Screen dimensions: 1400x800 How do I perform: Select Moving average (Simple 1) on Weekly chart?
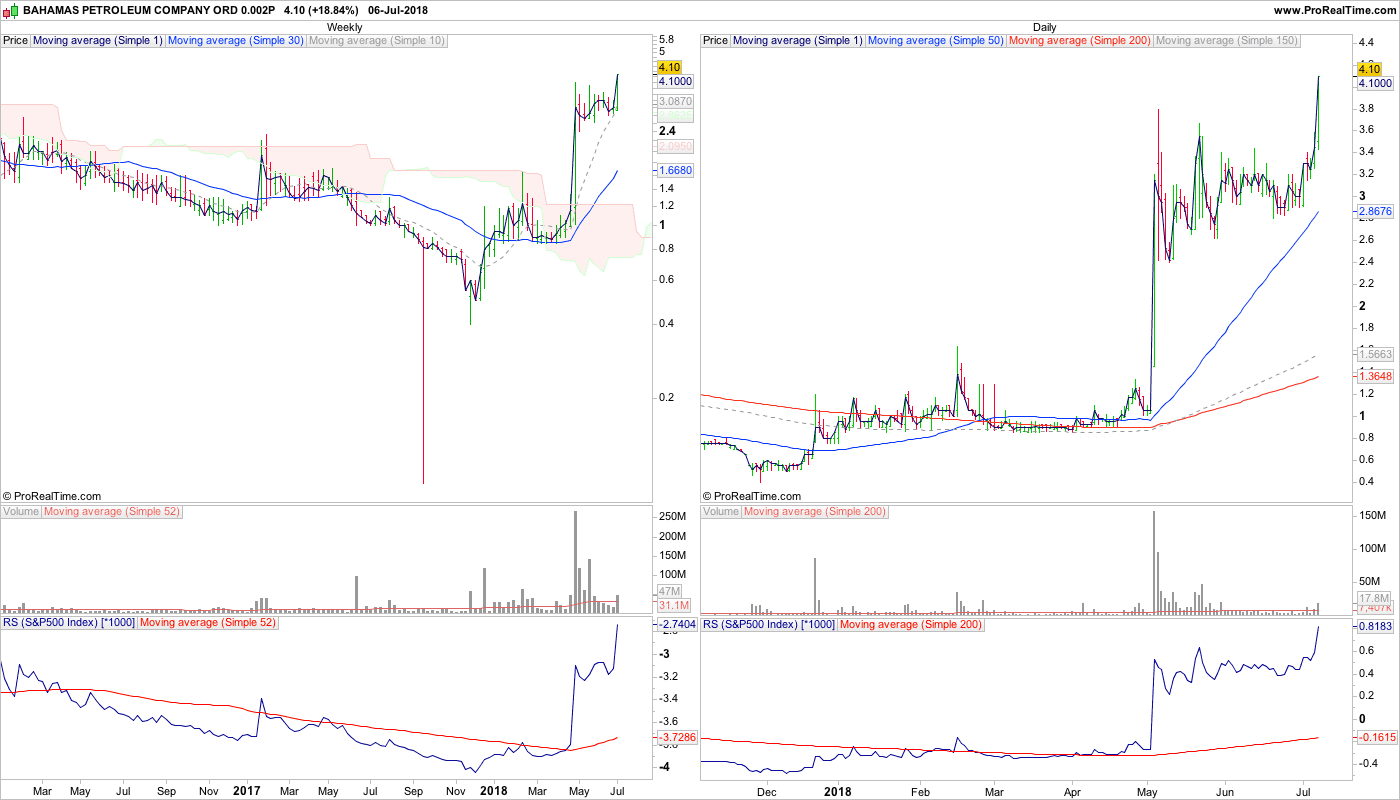coord(98,41)
